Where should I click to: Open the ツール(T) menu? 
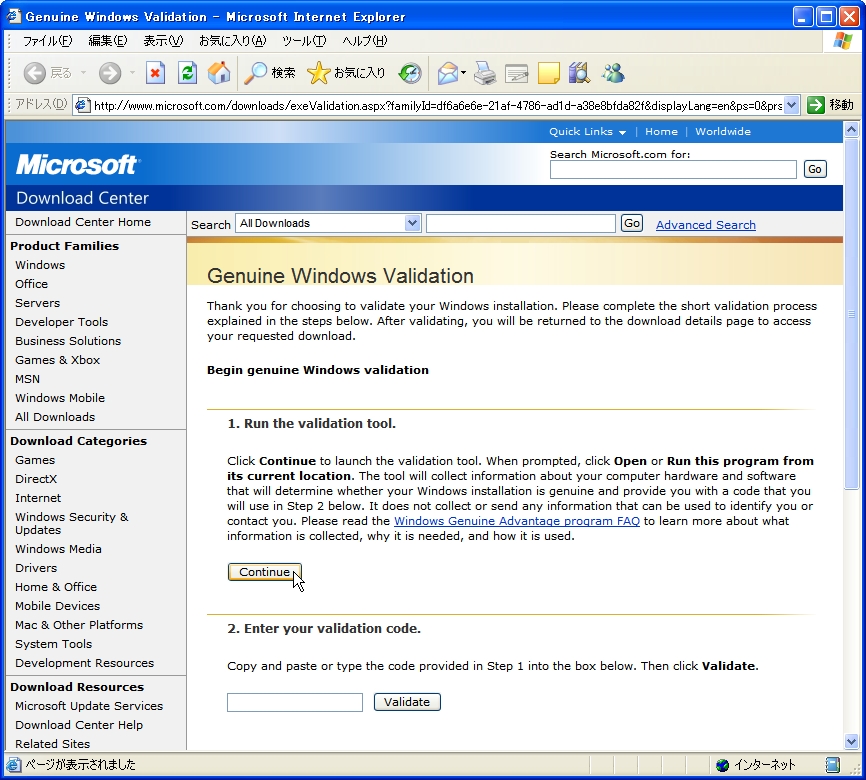click(304, 41)
